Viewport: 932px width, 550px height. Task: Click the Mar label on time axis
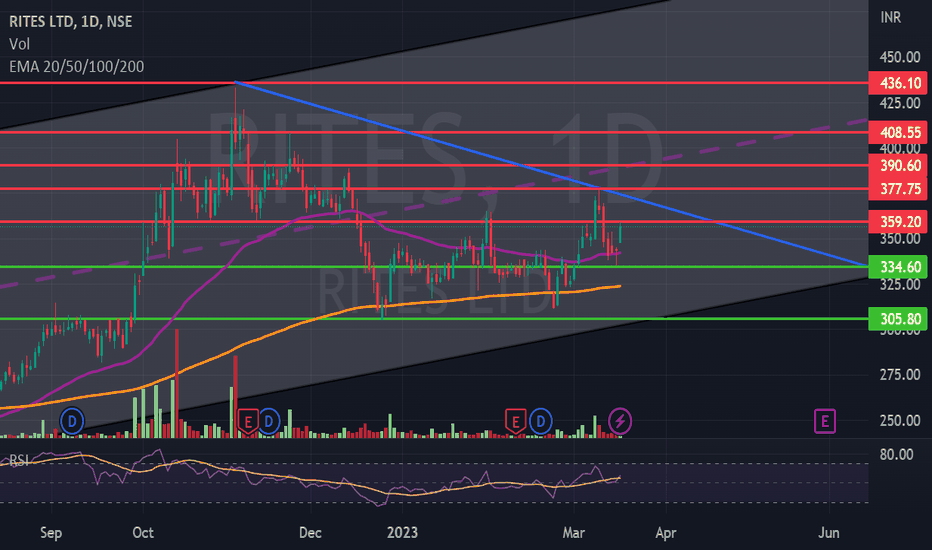pyautogui.click(x=574, y=532)
